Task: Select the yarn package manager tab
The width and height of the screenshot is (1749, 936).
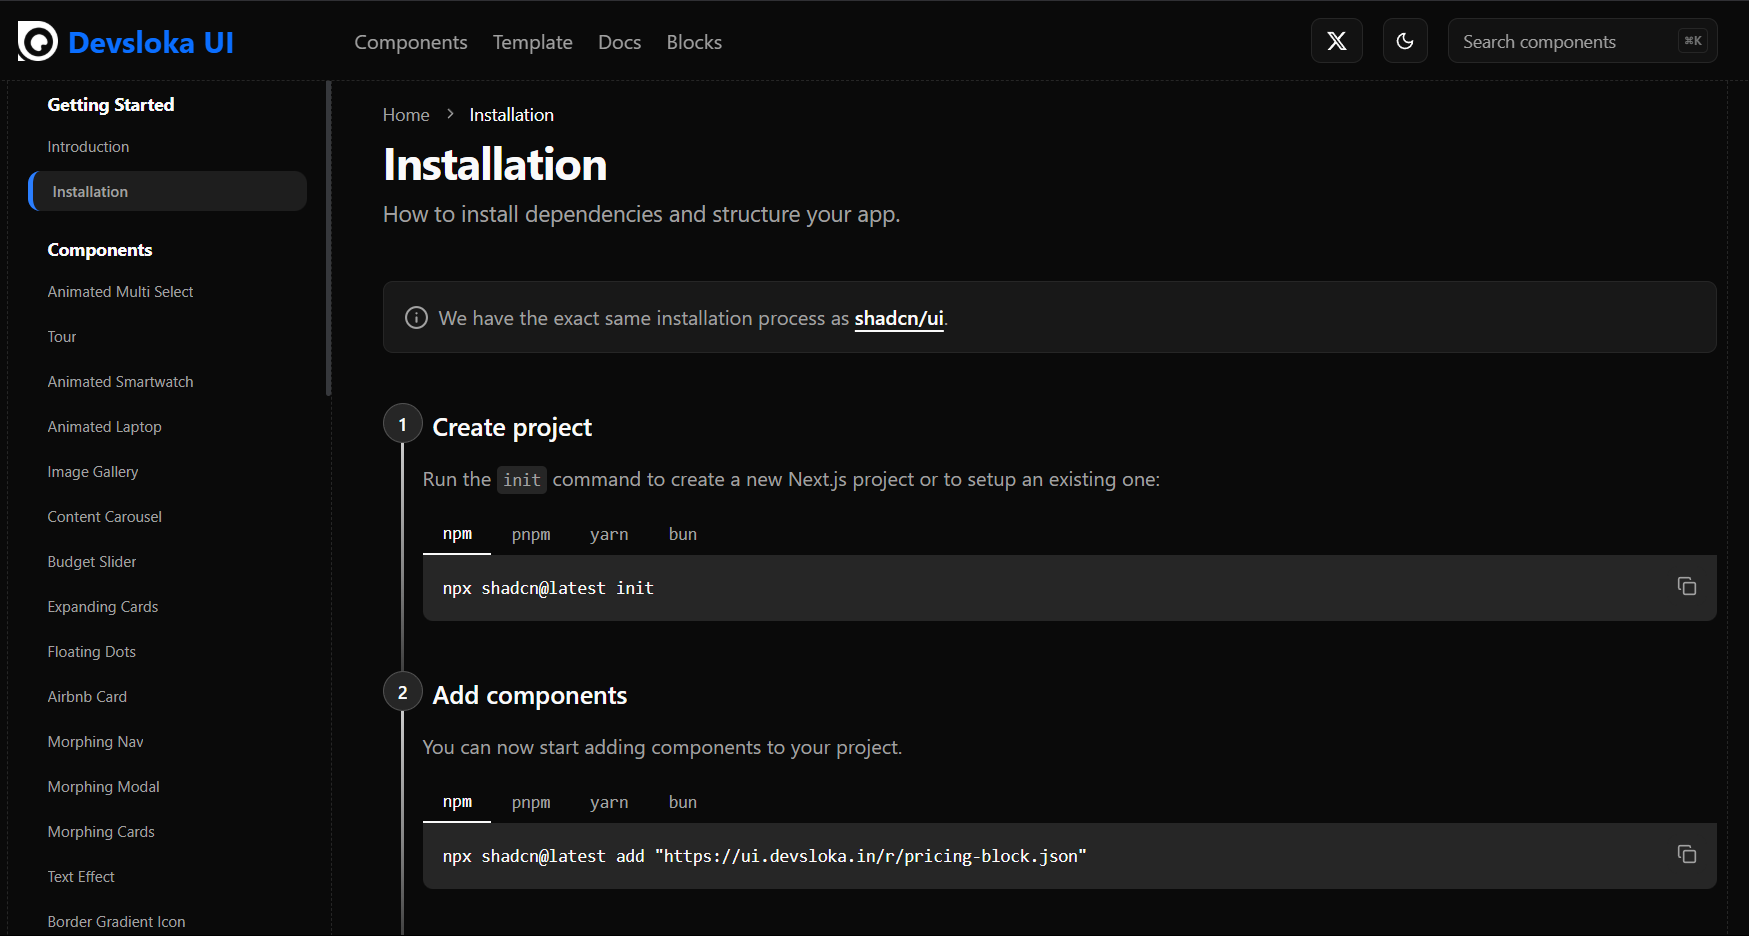Action: (x=609, y=534)
